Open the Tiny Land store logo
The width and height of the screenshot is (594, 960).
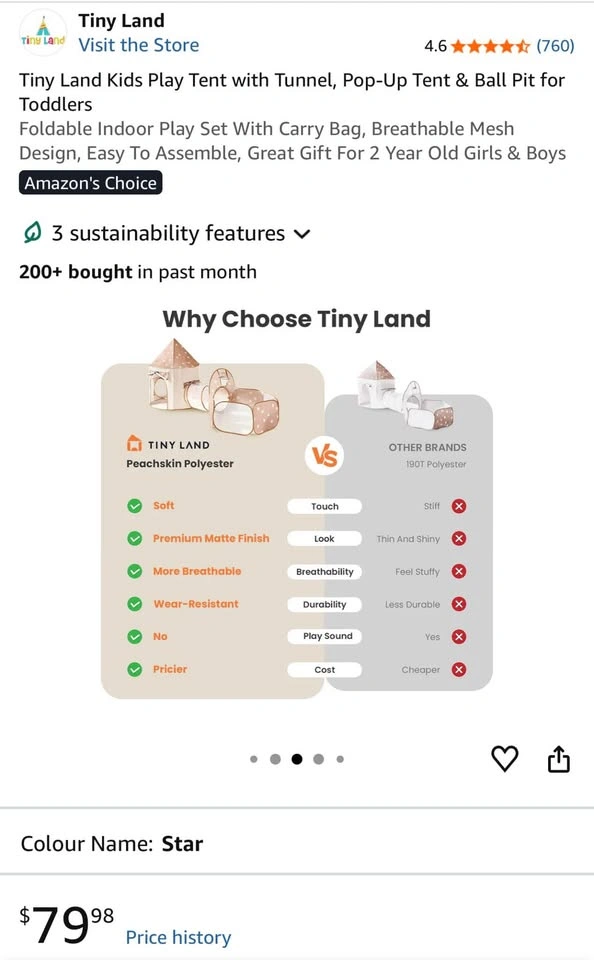[x=43, y=33]
